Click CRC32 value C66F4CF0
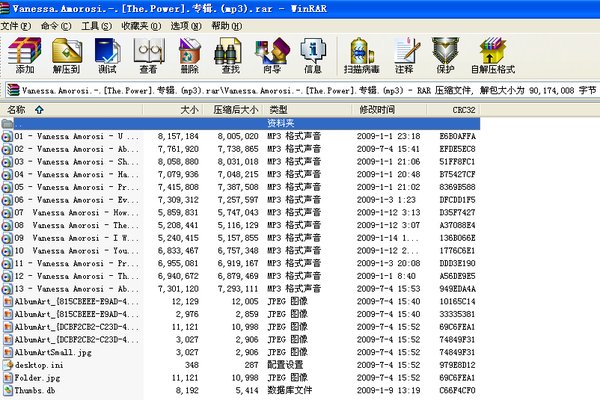Screen dimensions: 600x400 (x=457, y=390)
